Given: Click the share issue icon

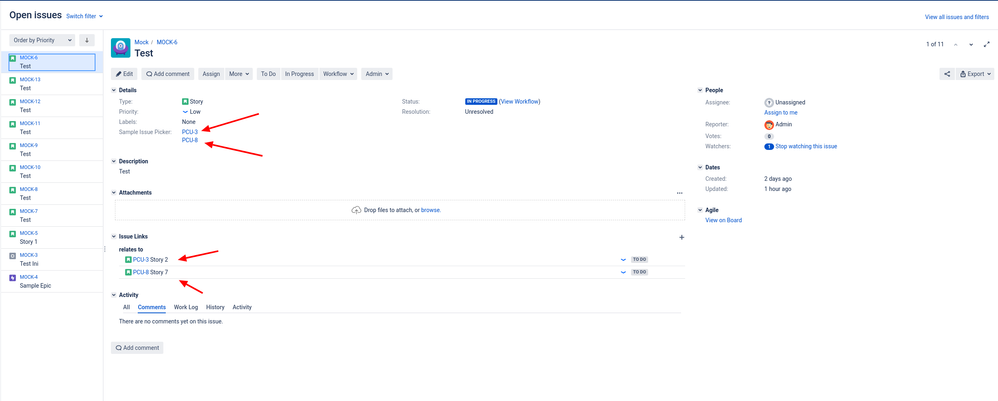Looking at the screenshot, I should (946, 74).
